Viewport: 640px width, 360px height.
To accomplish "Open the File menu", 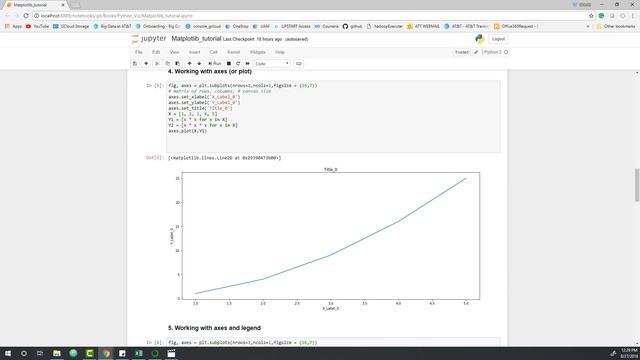I will [x=139, y=52].
